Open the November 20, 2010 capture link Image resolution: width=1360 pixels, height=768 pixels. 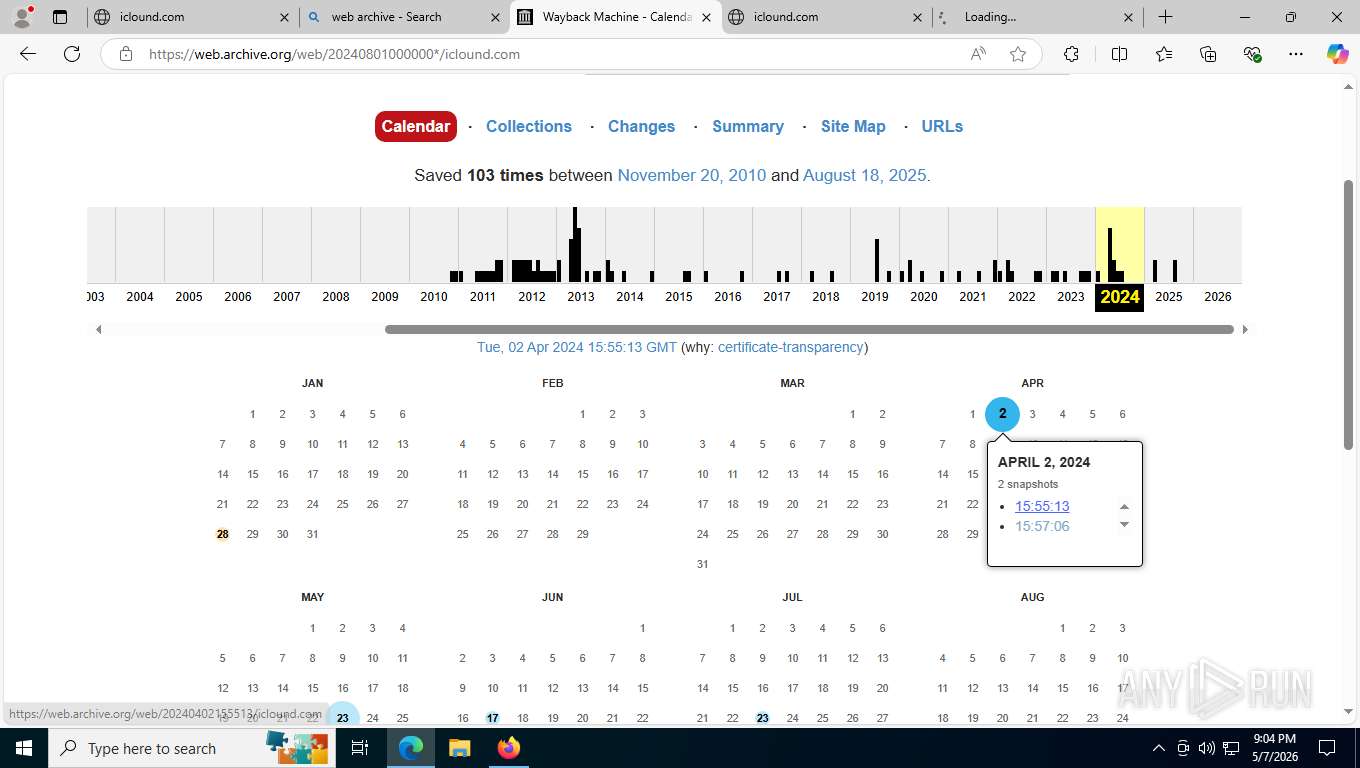pos(692,175)
